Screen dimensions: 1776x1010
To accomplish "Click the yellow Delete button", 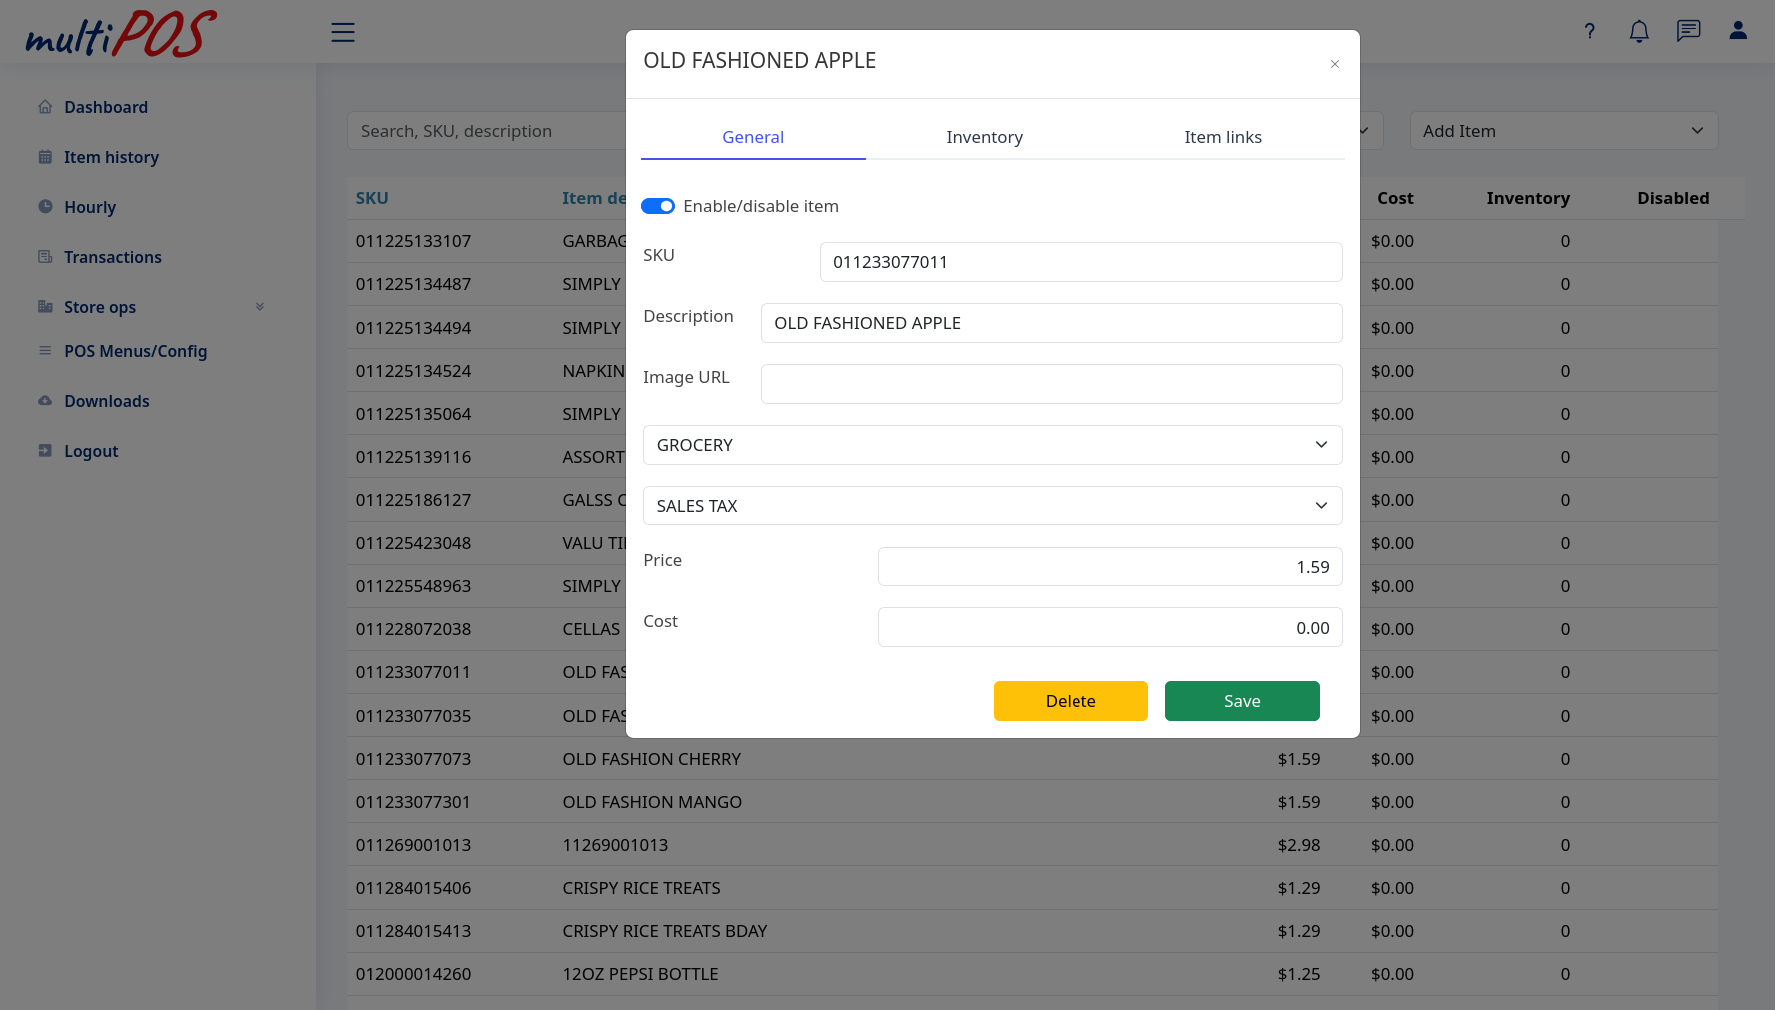I will [1070, 701].
